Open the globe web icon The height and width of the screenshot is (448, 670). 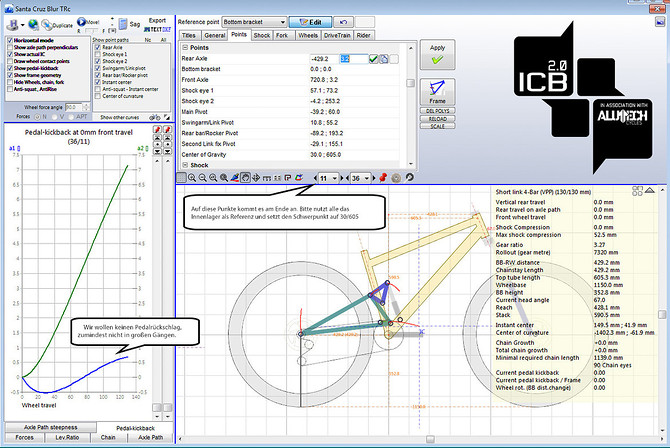(x=33, y=25)
